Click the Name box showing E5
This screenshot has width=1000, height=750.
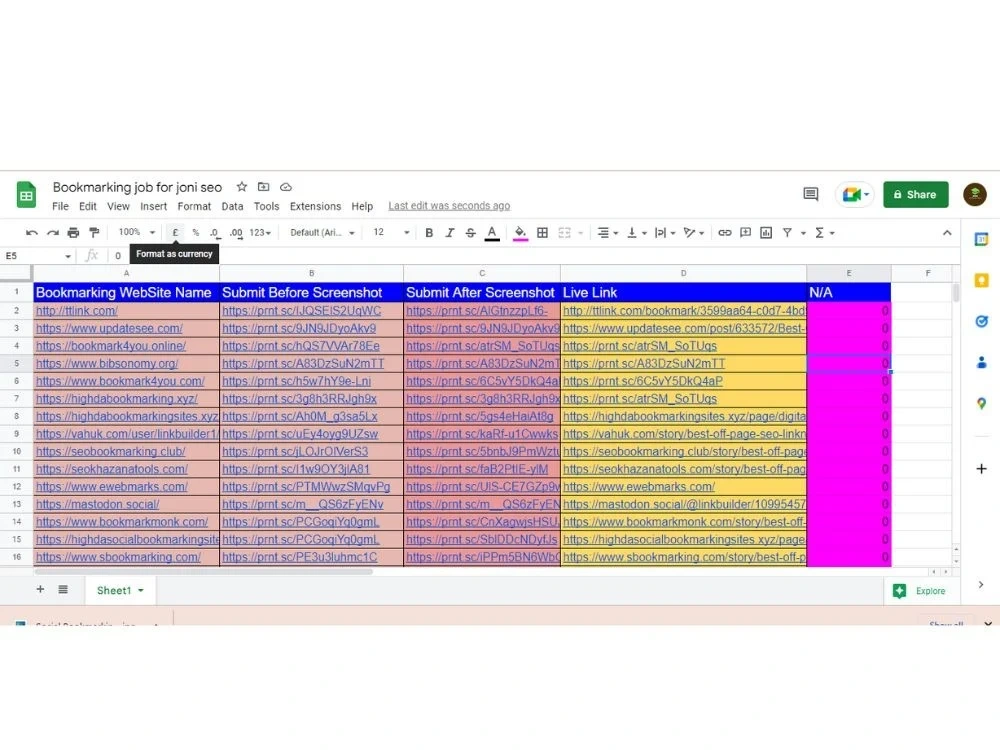tap(37, 256)
